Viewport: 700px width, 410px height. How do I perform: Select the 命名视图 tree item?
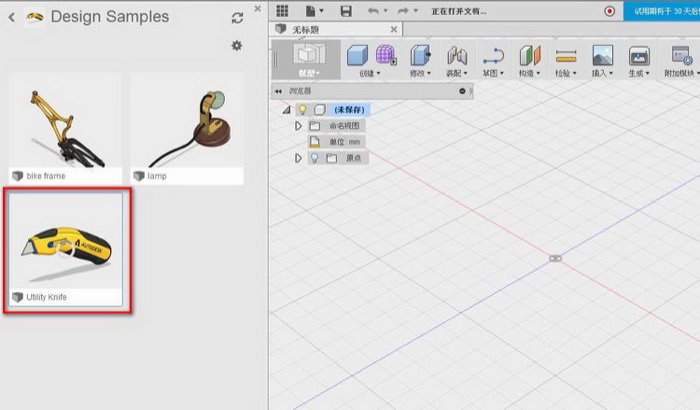click(x=344, y=126)
